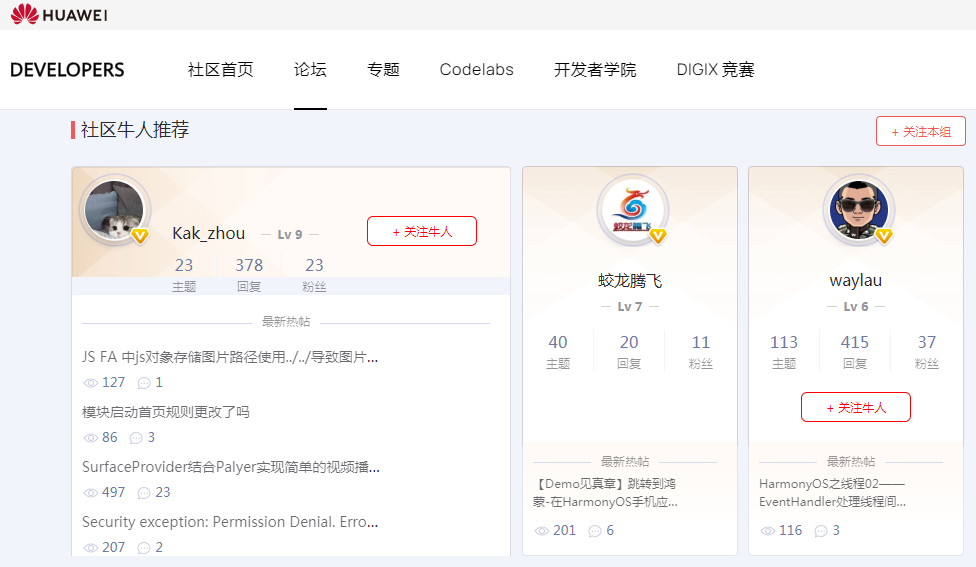
Task: Follow Kak_zhou with 关注牛人 button
Action: pos(421,231)
